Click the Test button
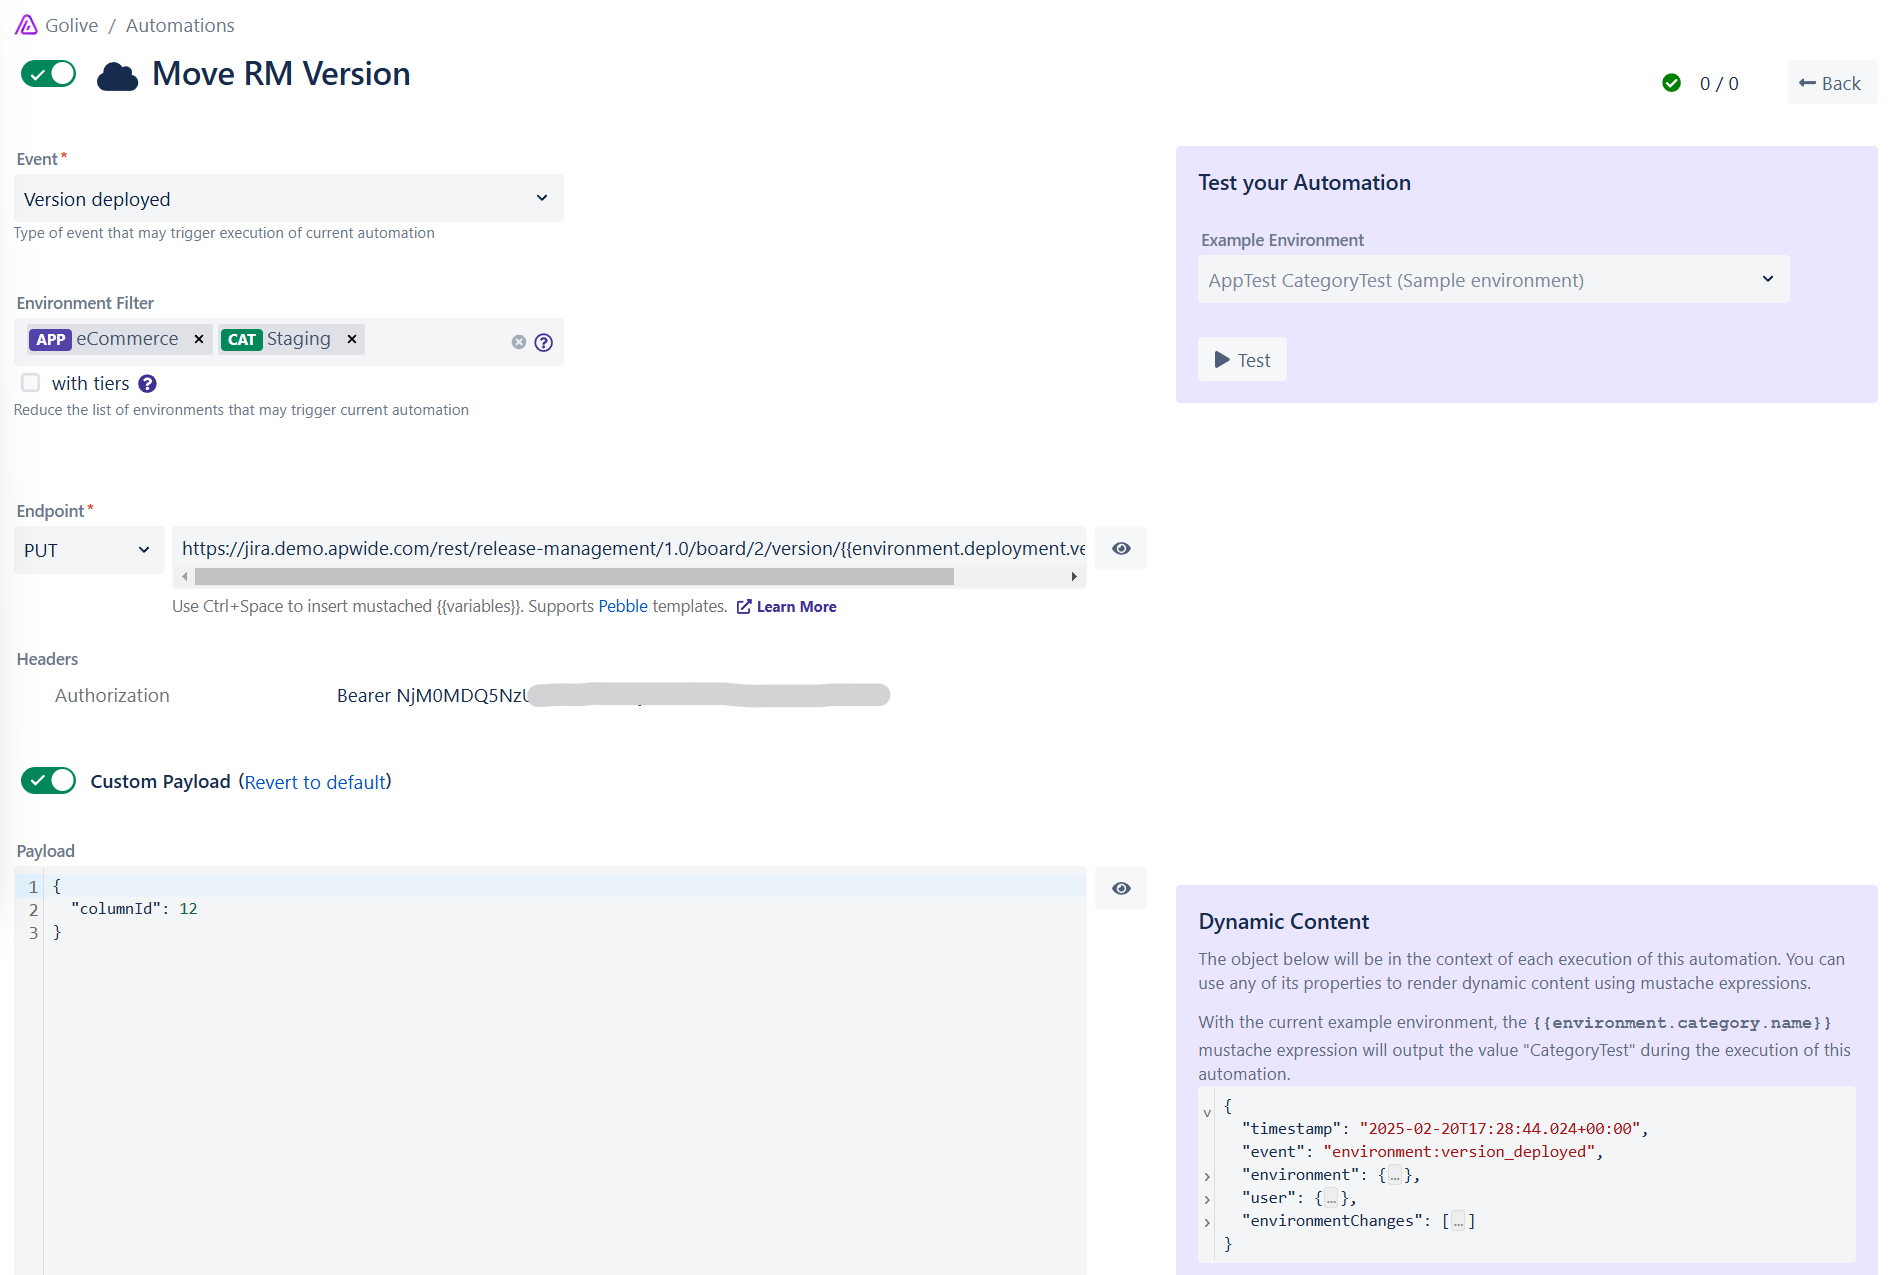 (1242, 360)
